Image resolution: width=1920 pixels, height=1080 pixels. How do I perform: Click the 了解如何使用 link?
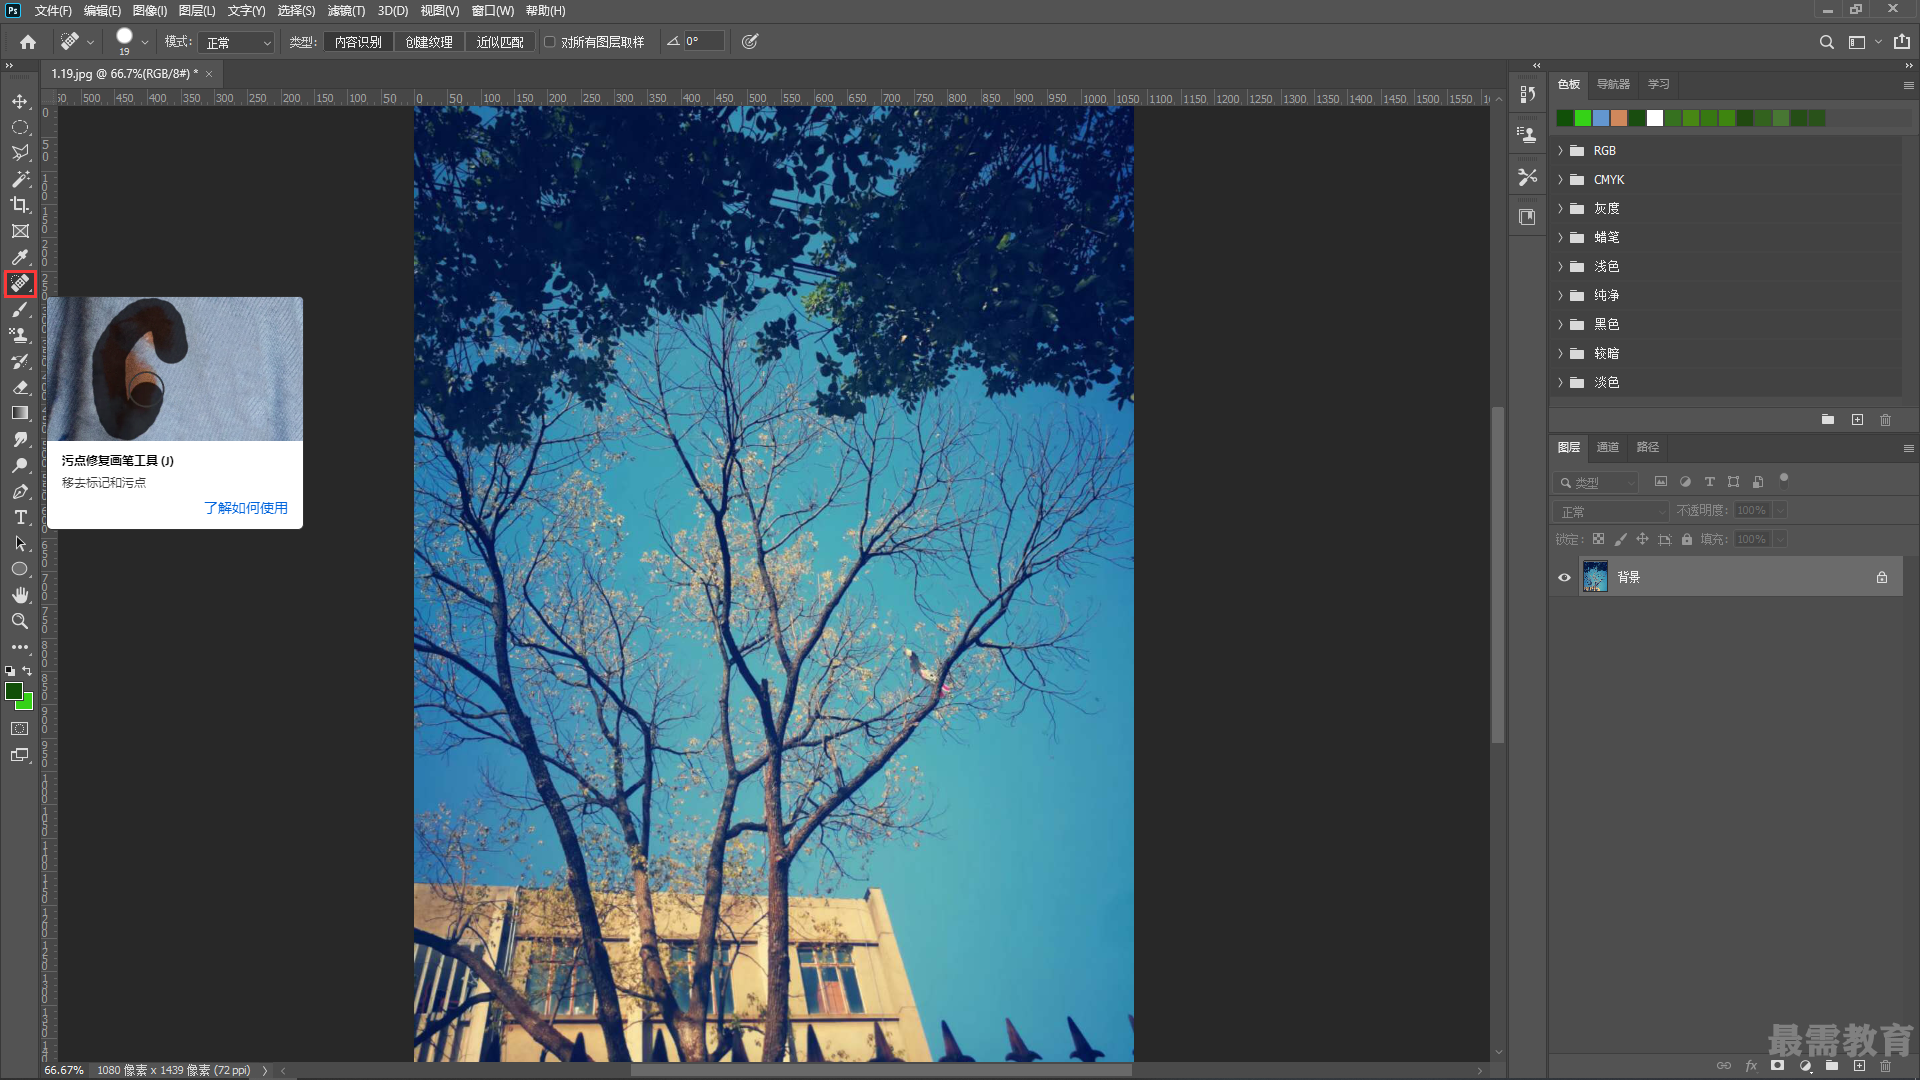(246, 508)
